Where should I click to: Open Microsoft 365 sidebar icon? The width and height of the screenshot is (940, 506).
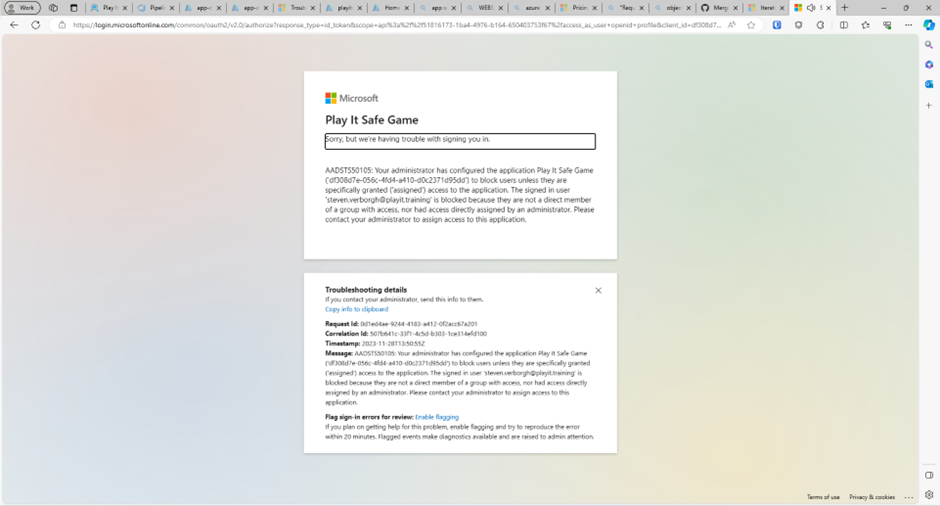click(929, 65)
